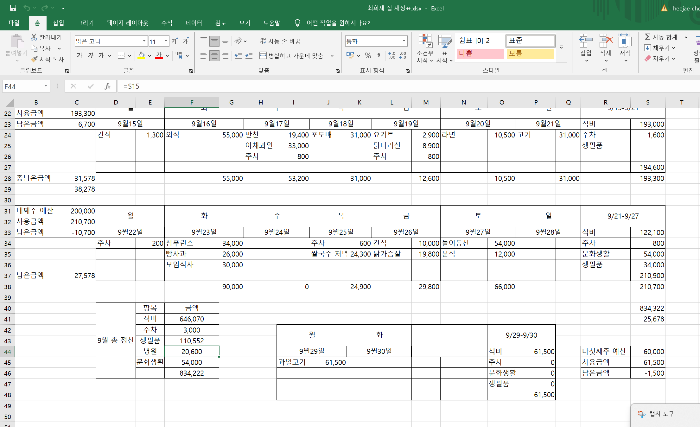The height and width of the screenshot is (427, 700).
Task: Decrease decimal places
Action: tap(402, 55)
